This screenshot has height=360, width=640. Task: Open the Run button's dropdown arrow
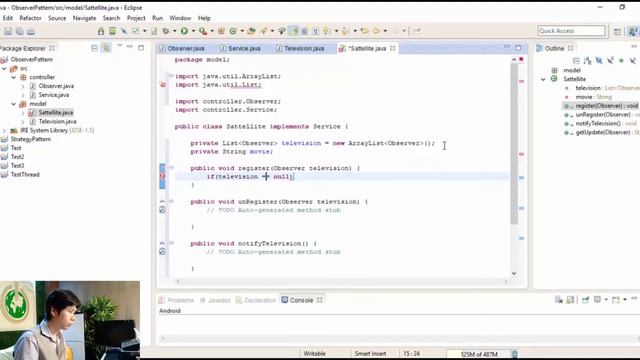click(x=193, y=31)
